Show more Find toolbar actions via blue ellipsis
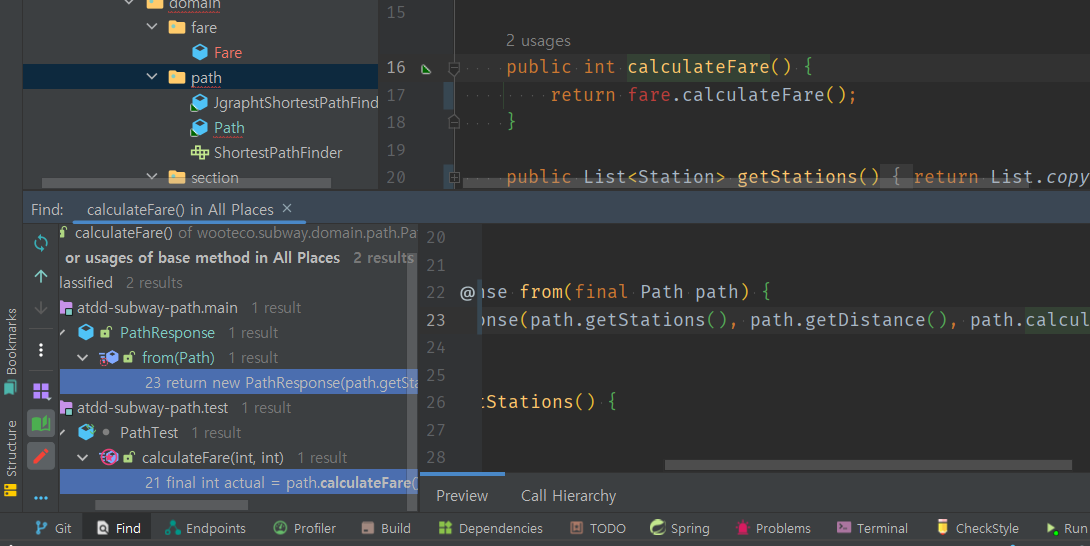Image resolution: width=1090 pixels, height=546 pixels. pos(41,497)
